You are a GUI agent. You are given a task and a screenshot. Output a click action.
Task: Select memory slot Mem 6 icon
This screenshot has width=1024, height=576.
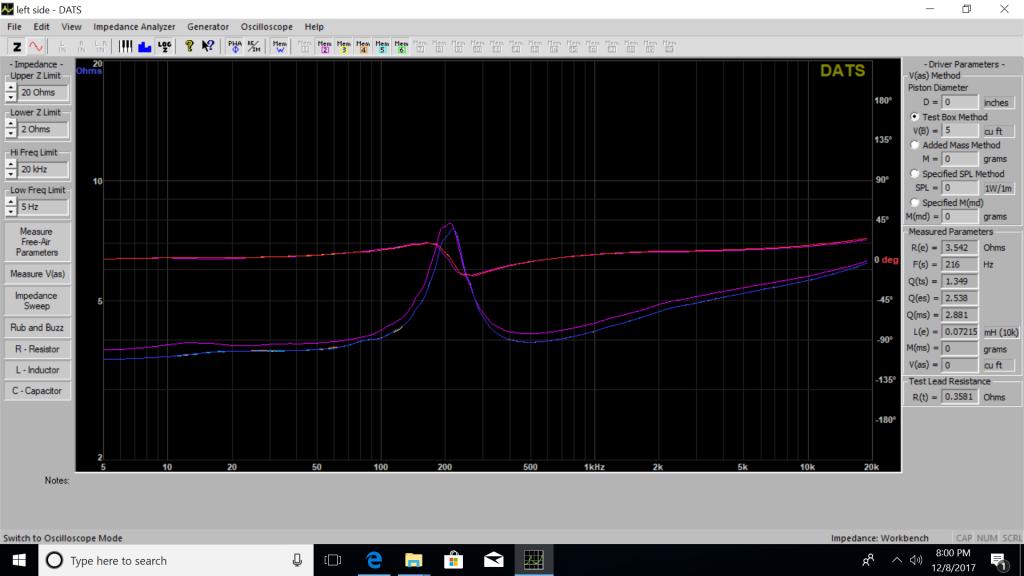[x=401, y=46]
